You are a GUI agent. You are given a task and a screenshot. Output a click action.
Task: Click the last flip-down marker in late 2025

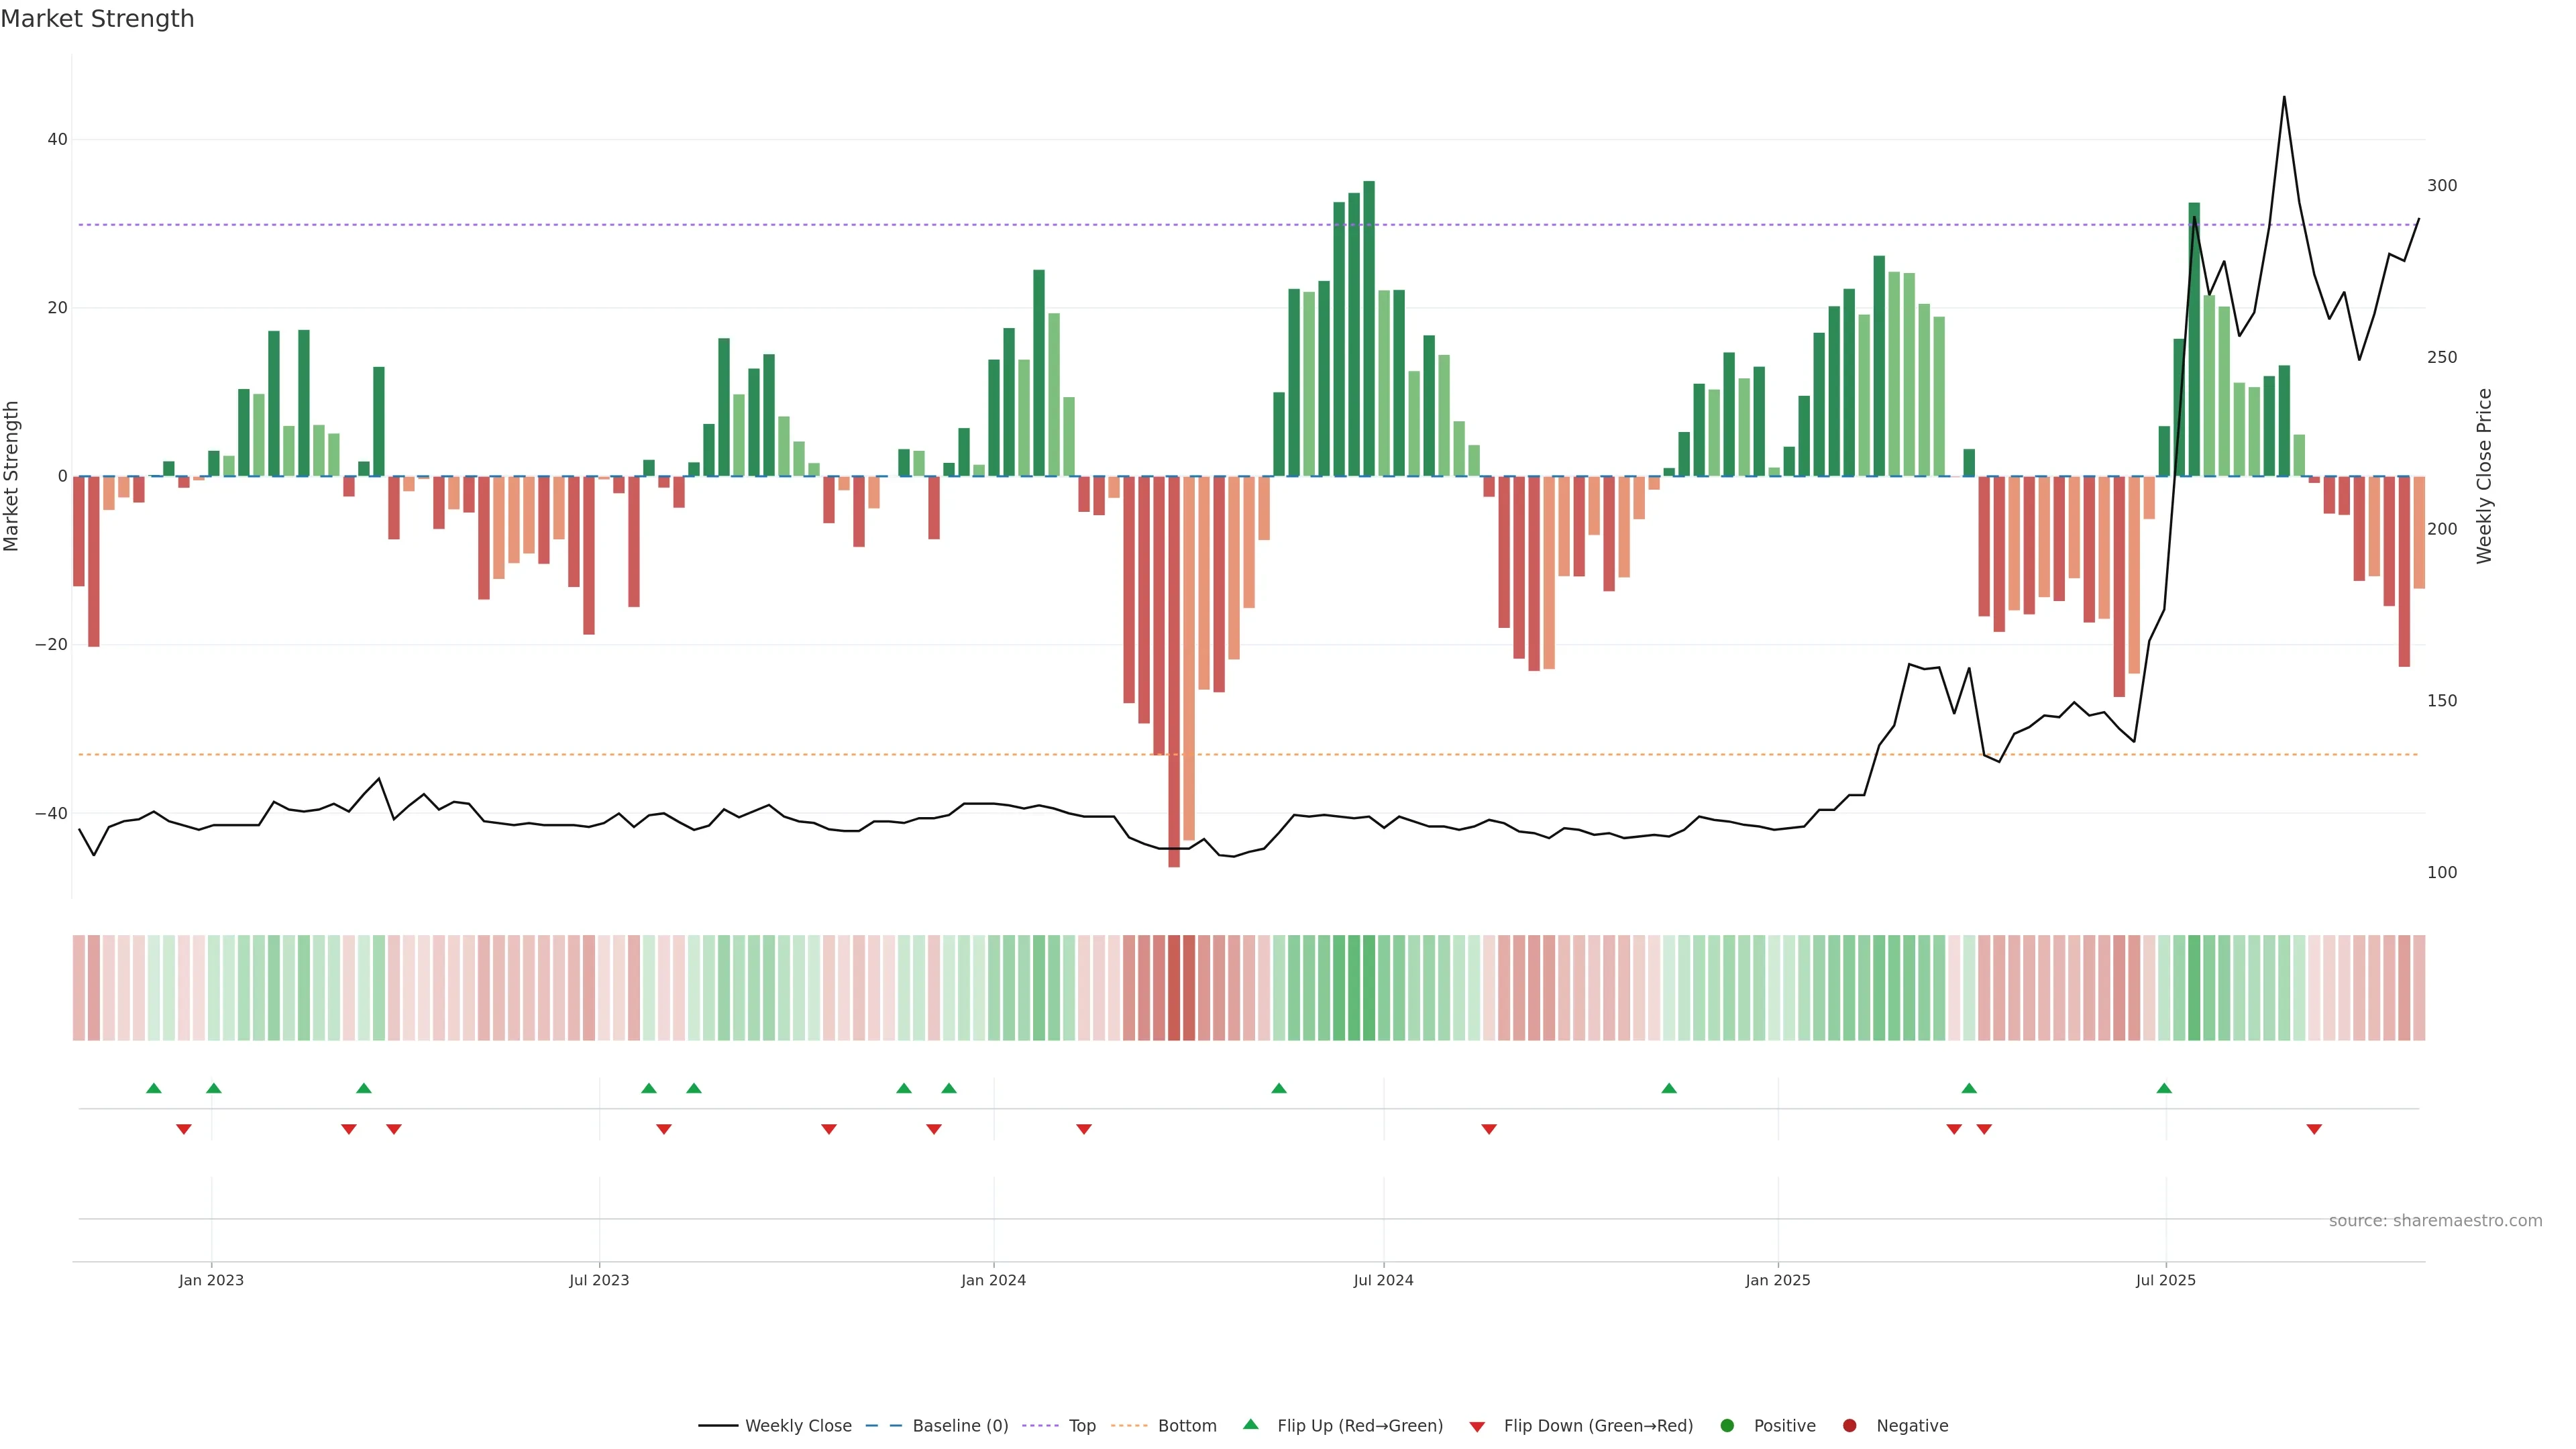2314,1129
